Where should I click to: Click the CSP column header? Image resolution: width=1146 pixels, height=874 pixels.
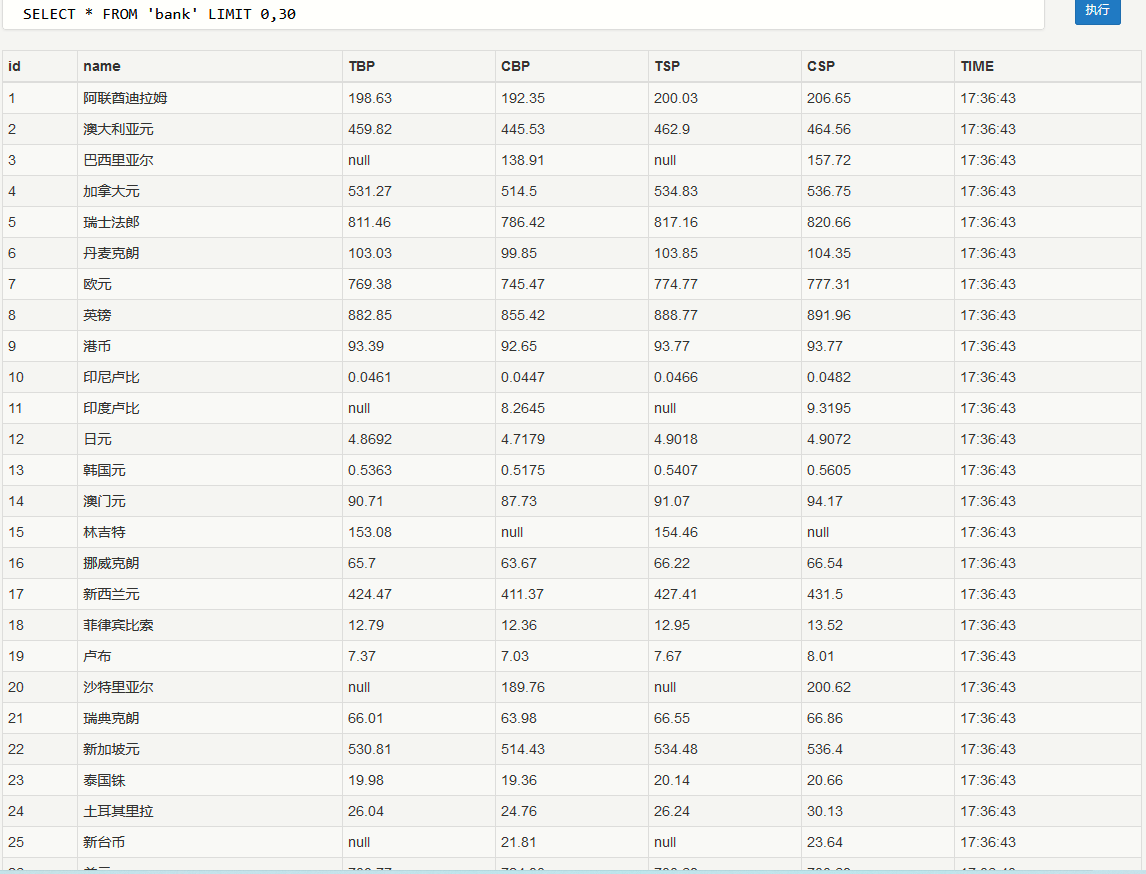[x=821, y=66]
